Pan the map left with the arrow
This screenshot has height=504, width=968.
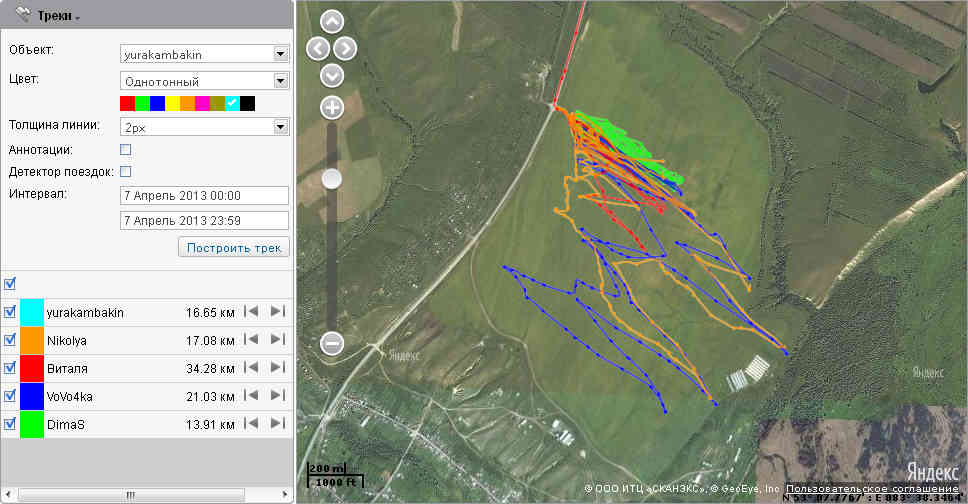point(318,48)
